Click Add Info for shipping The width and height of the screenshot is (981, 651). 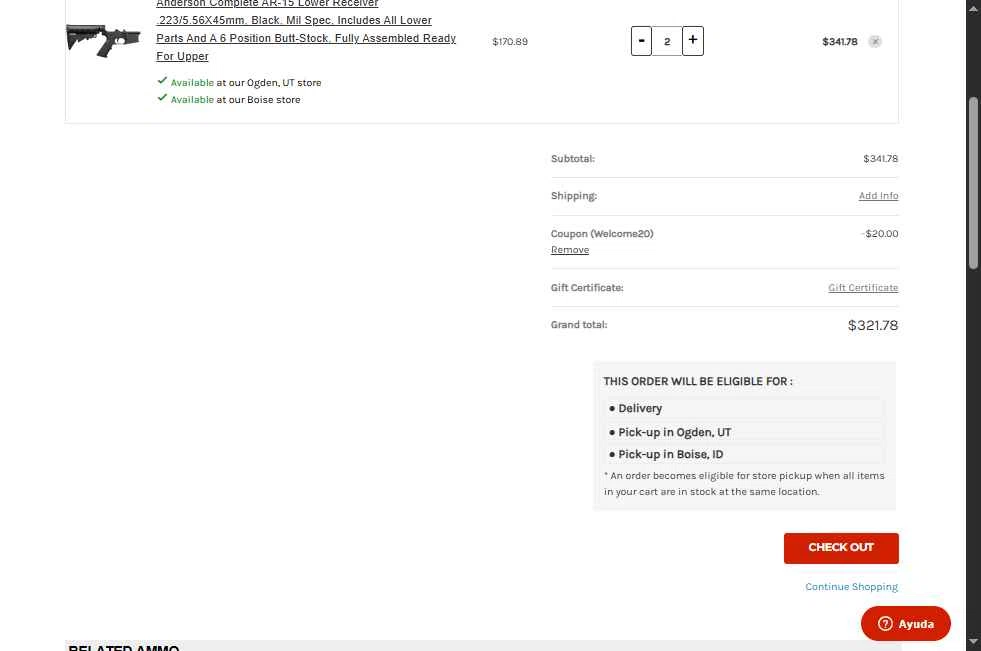tap(878, 196)
